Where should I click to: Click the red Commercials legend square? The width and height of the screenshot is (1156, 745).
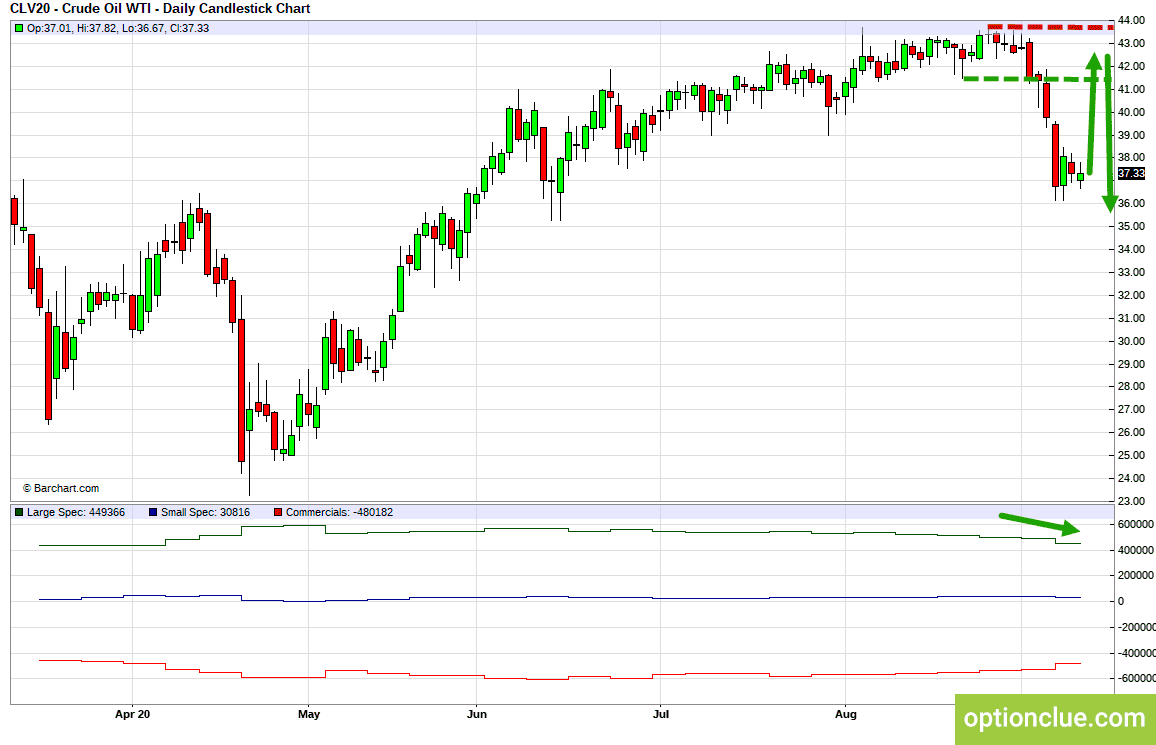click(278, 512)
